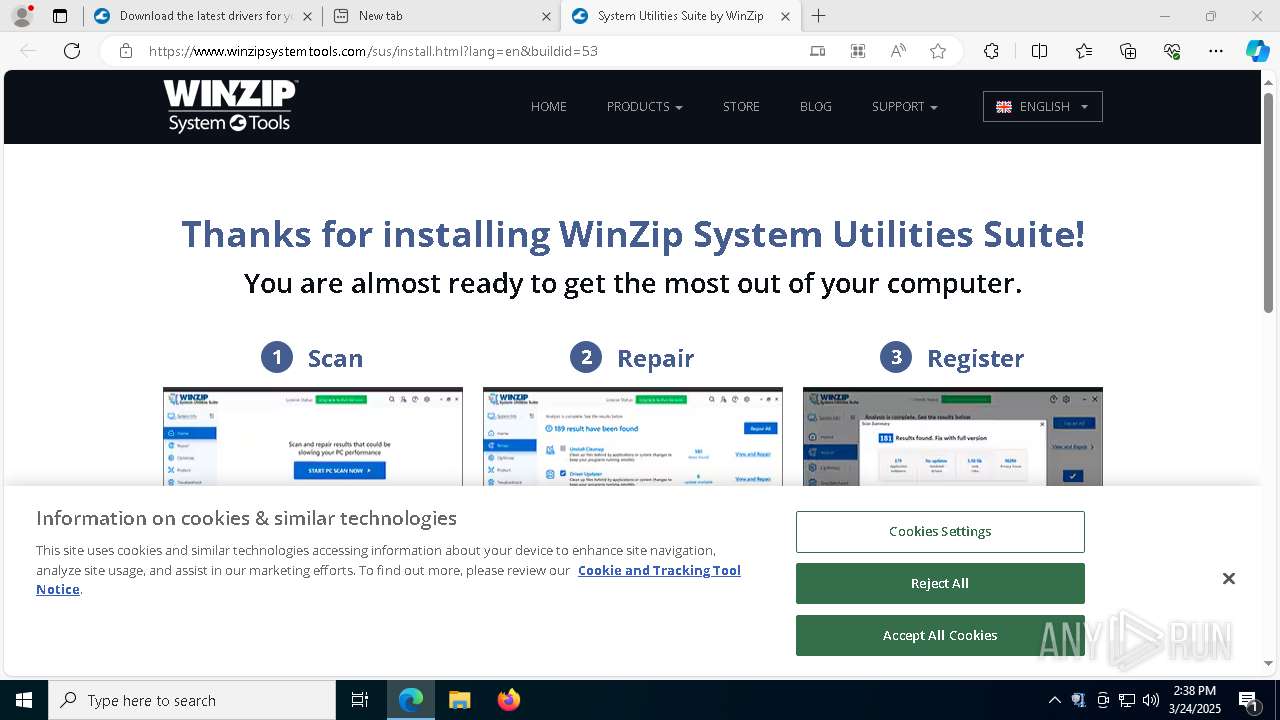This screenshot has width=1280, height=720.
Task: Select the System Utilities Suite by WinZip tab
Action: point(680,16)
